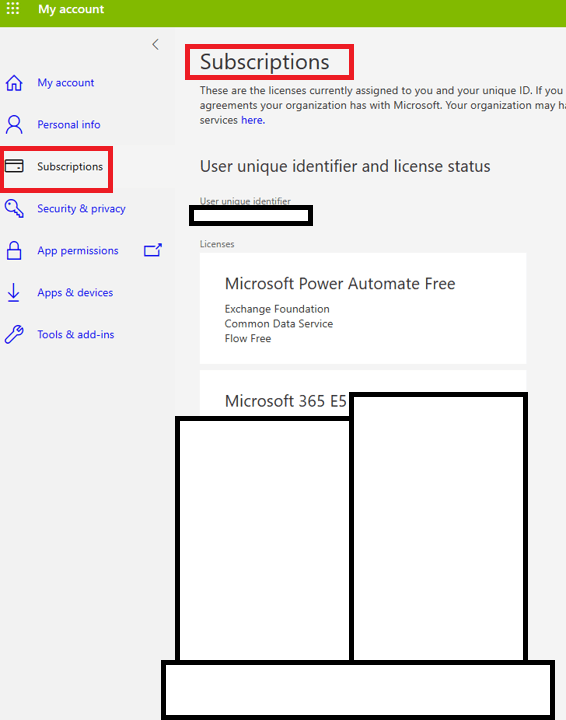The height and width of the screenshot is (720, 566).
Task: Click the padlock icon for App permissions
Action: (14, 251)
